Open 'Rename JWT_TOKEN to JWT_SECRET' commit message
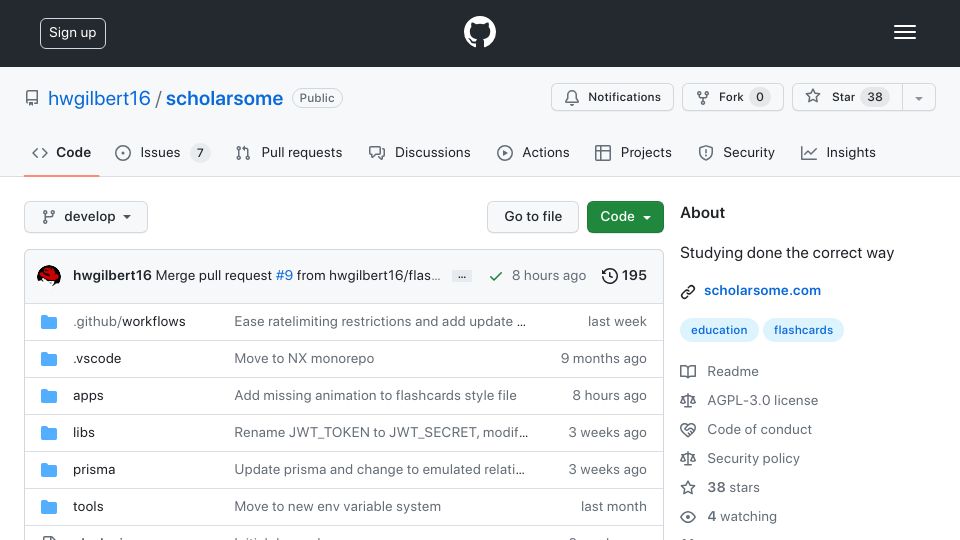Screen dimensions: 960x540 [381, 432]
